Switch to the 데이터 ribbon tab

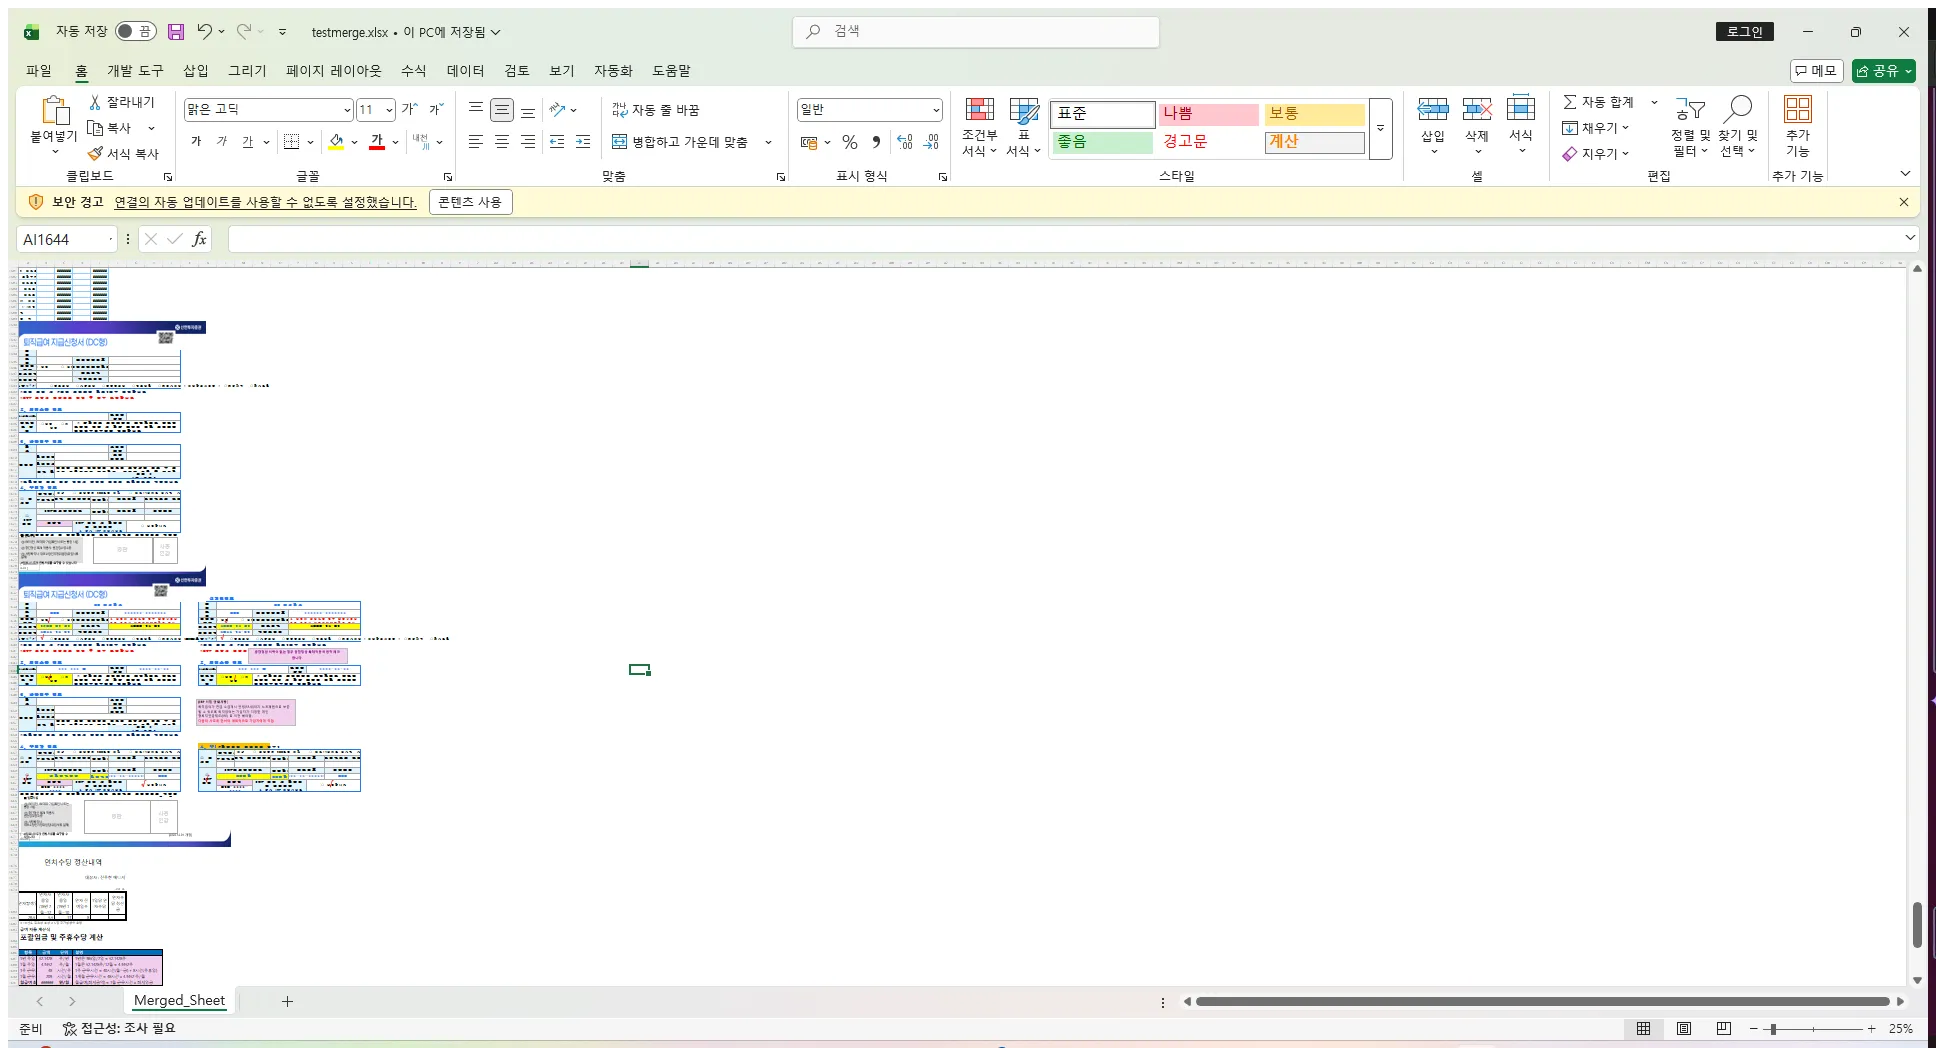point(465,70)
